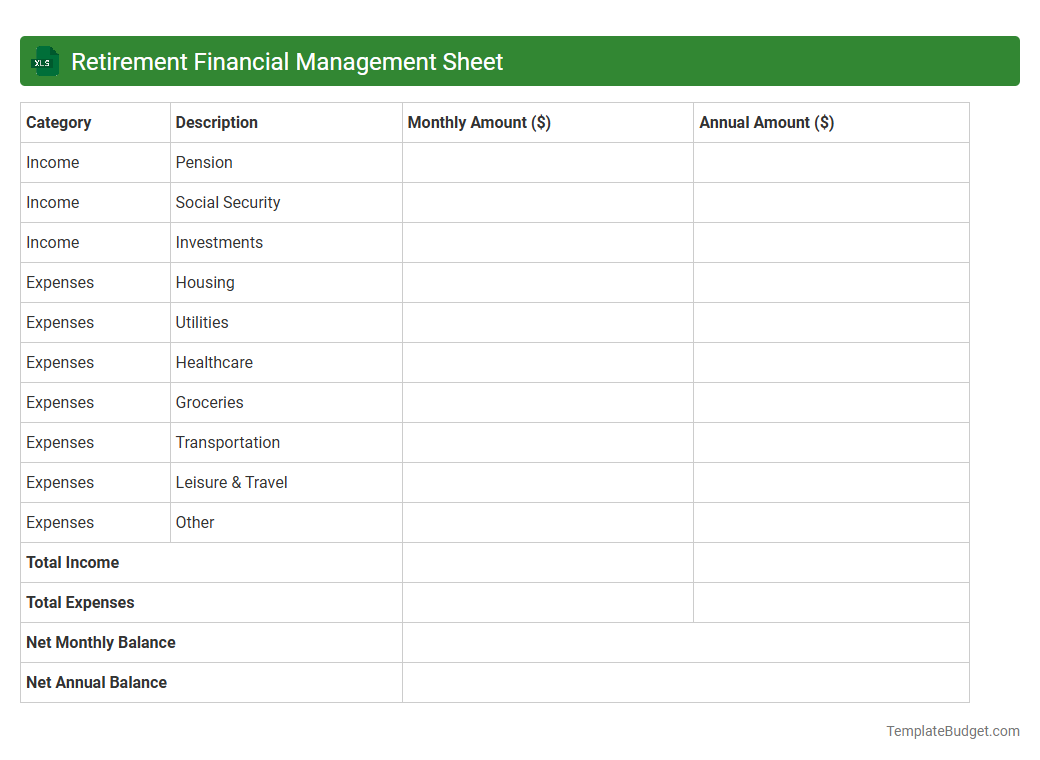1040x760 pixels.
Task: Click the Retirement Financial Management Sheet title
Action: tap(287, 62)
